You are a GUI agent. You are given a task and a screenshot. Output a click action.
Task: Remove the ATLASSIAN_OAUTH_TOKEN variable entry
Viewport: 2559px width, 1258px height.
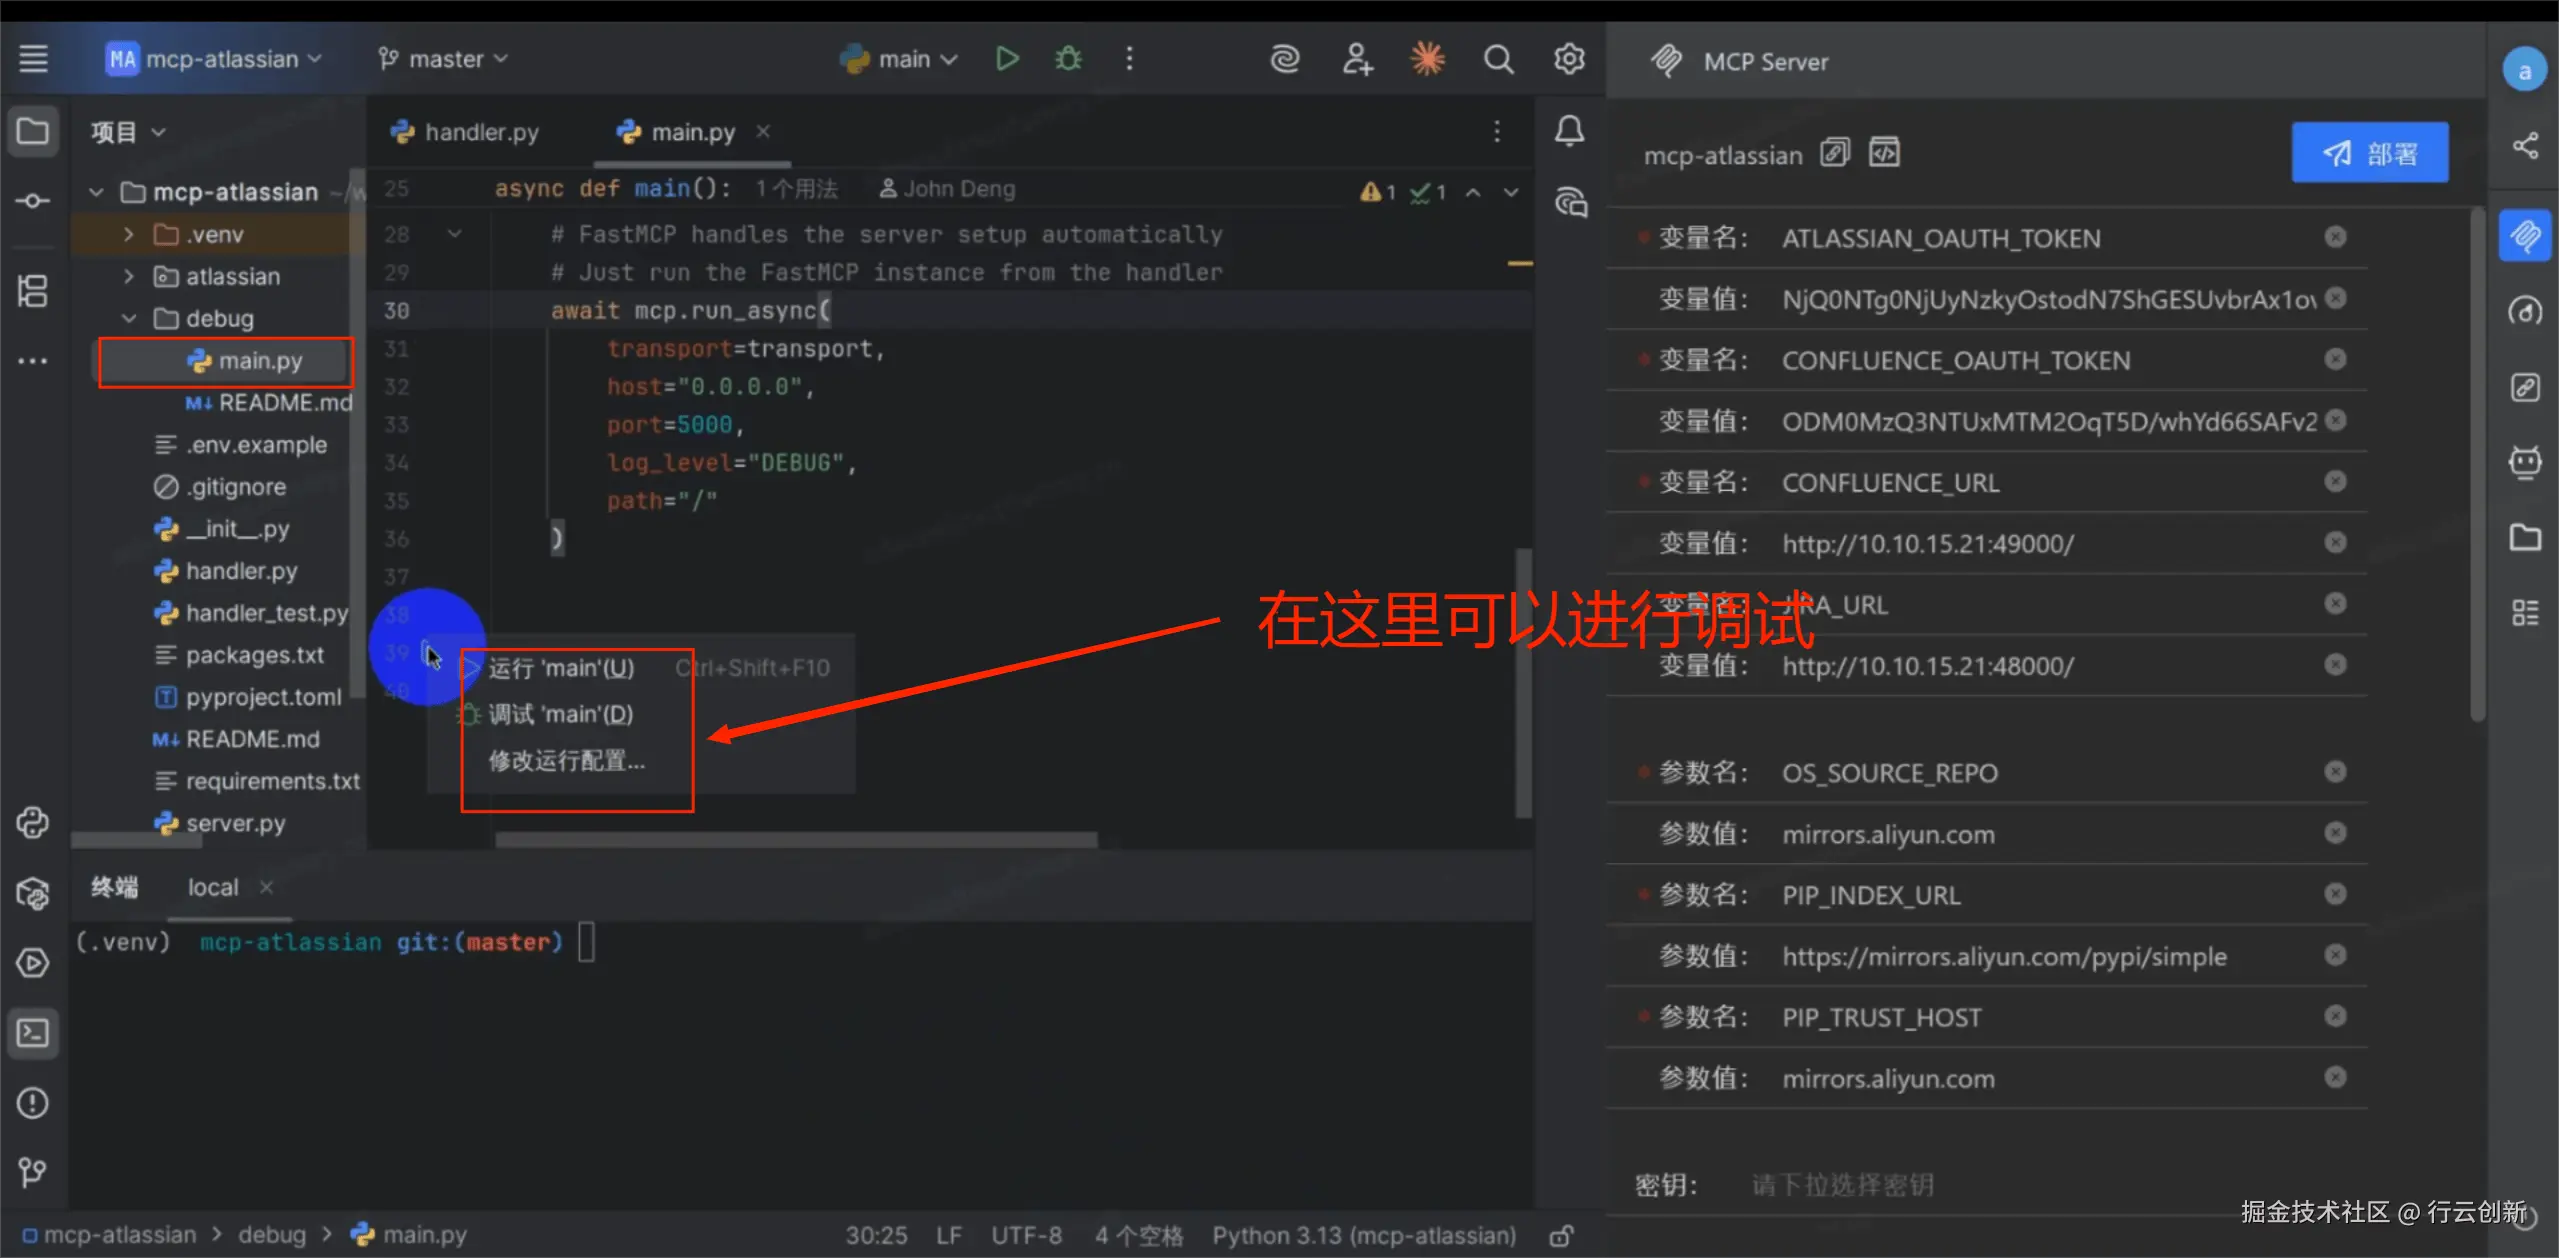click(2334, 237)
